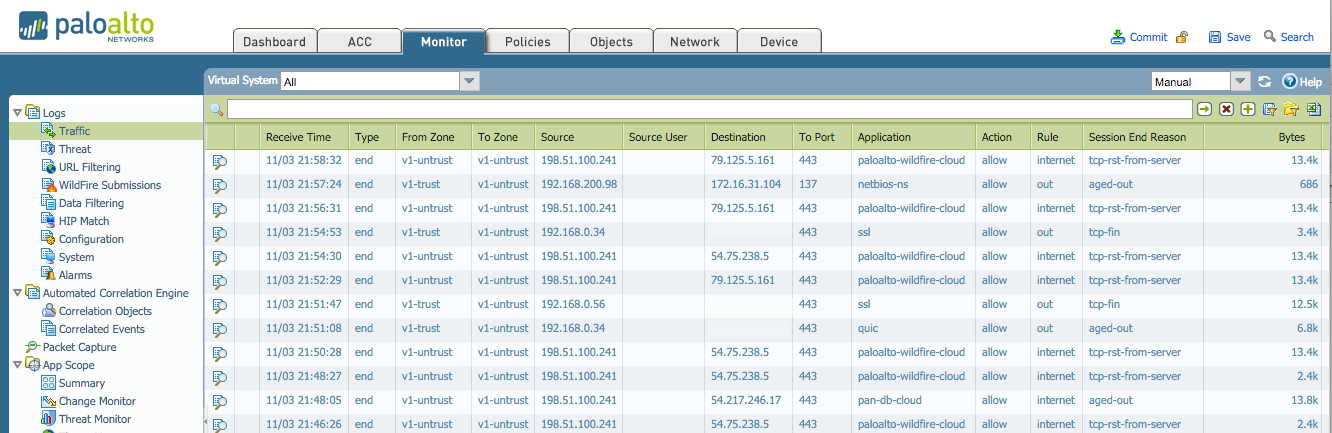Select WildFire Submissions in the sidebar
Screen dimensions: 1332x433
click(x=109, y=185)
